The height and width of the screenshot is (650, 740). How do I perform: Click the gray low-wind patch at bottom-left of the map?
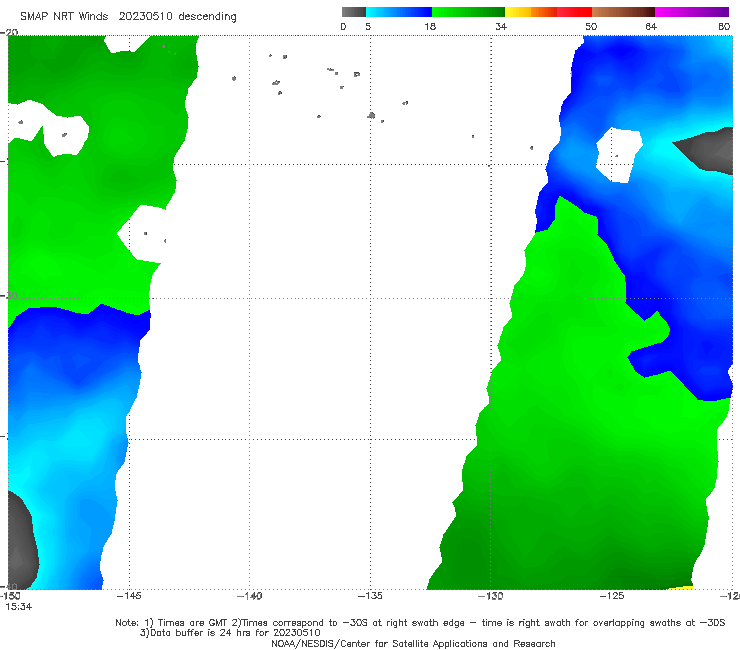(21, 543)
